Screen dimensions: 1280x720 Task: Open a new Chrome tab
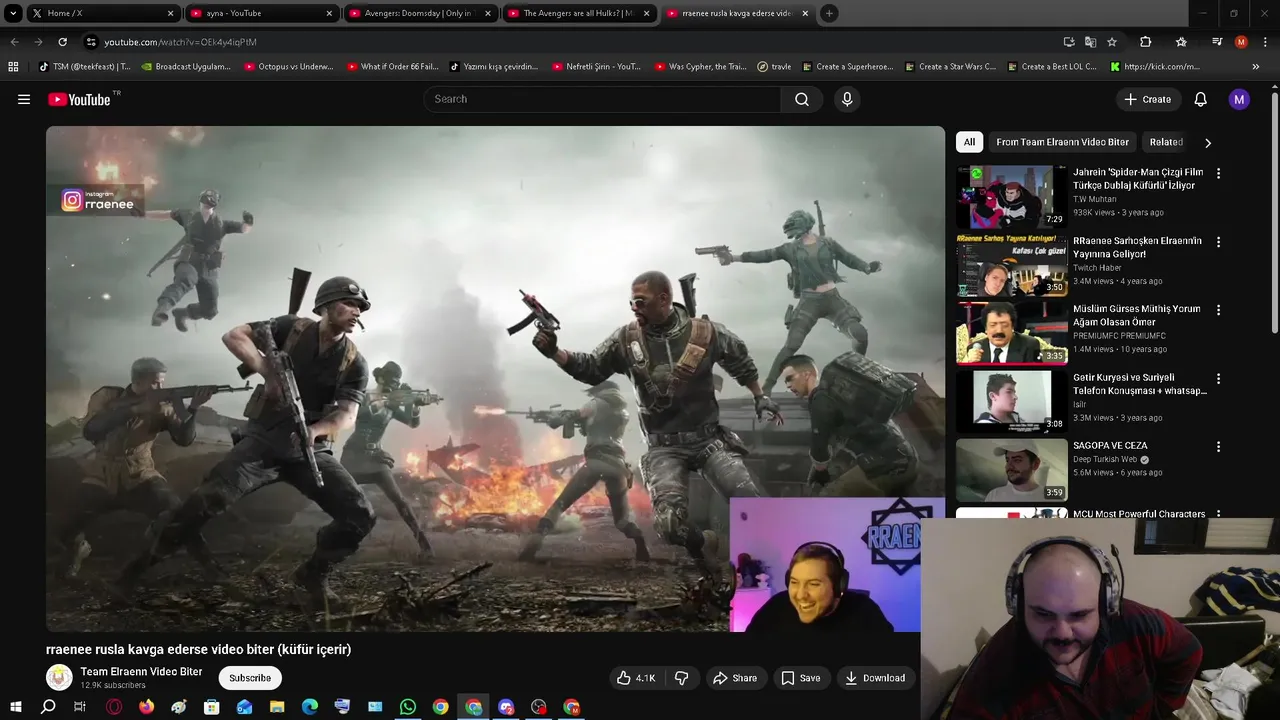coord(829,13)
